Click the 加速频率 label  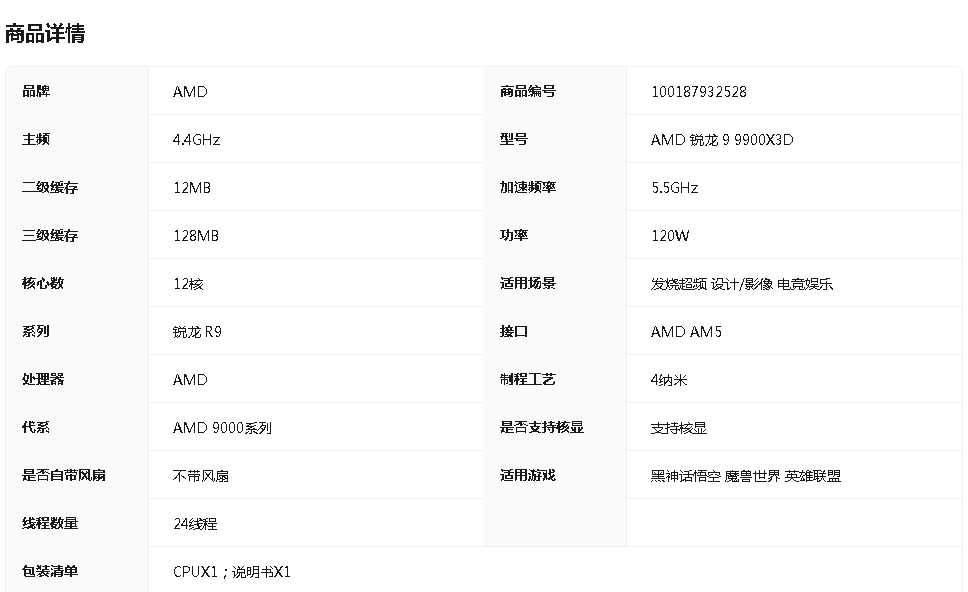pos(528,188)
